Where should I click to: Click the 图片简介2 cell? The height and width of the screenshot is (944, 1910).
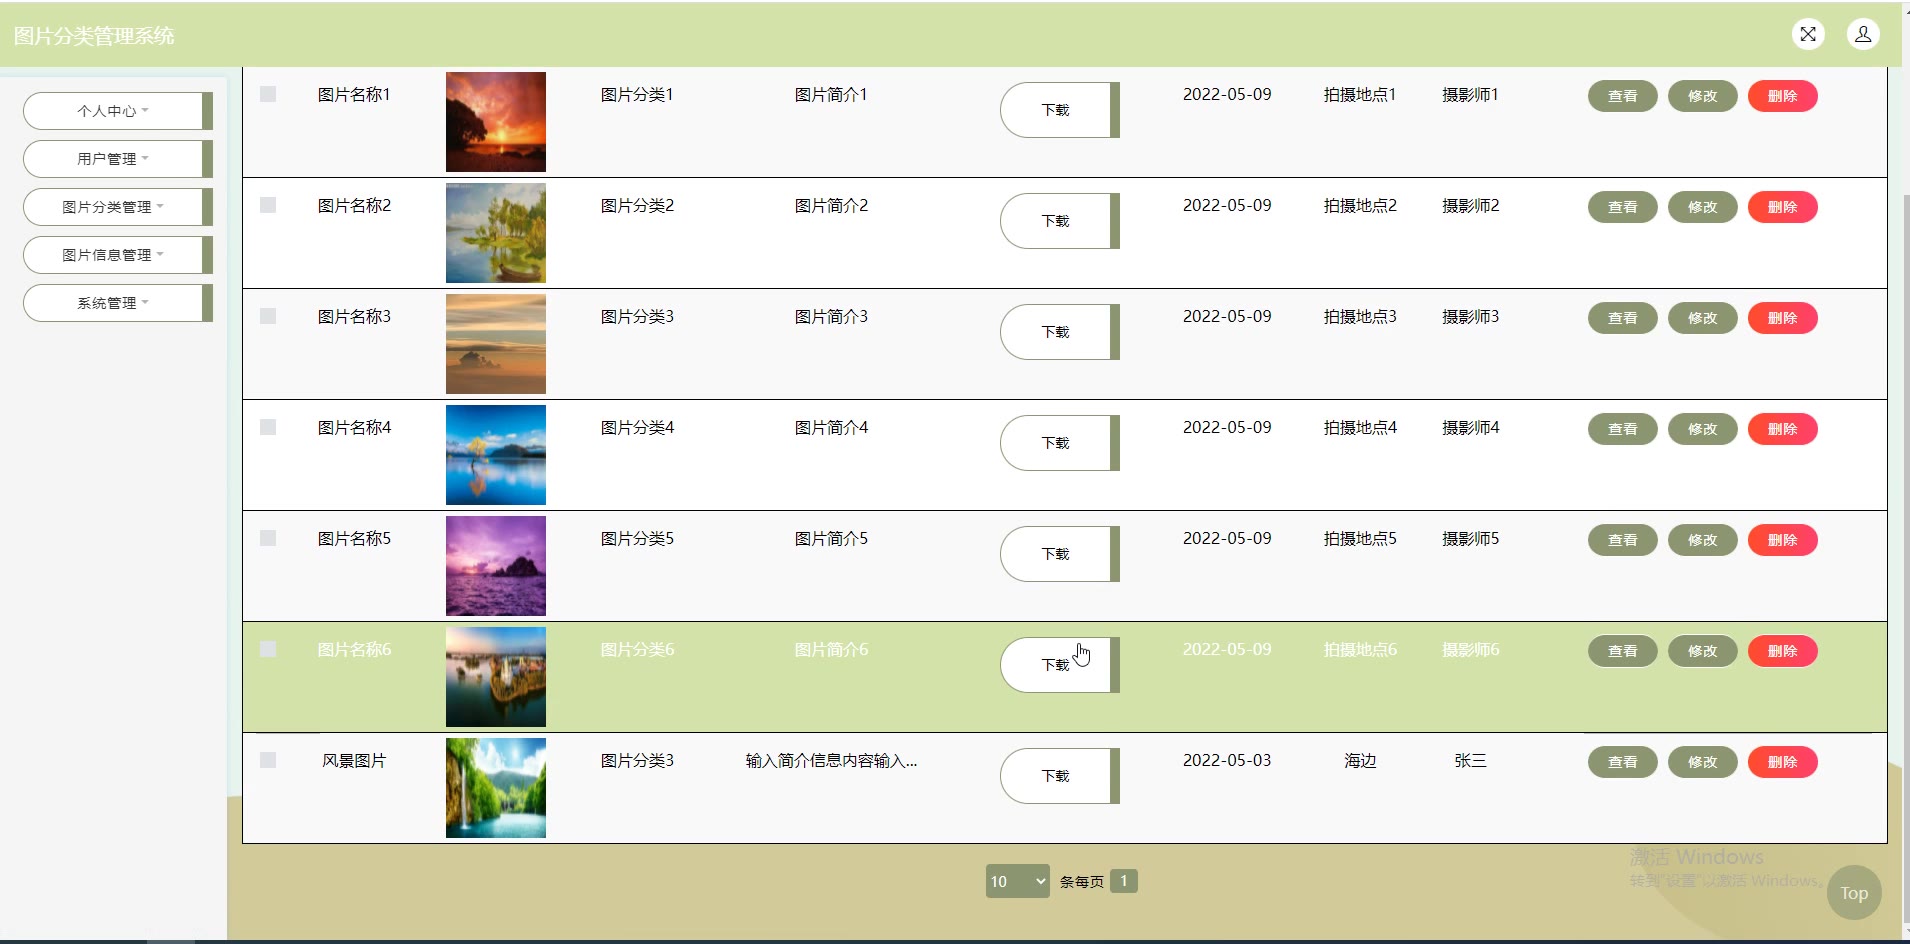click(x=831, y=206)
